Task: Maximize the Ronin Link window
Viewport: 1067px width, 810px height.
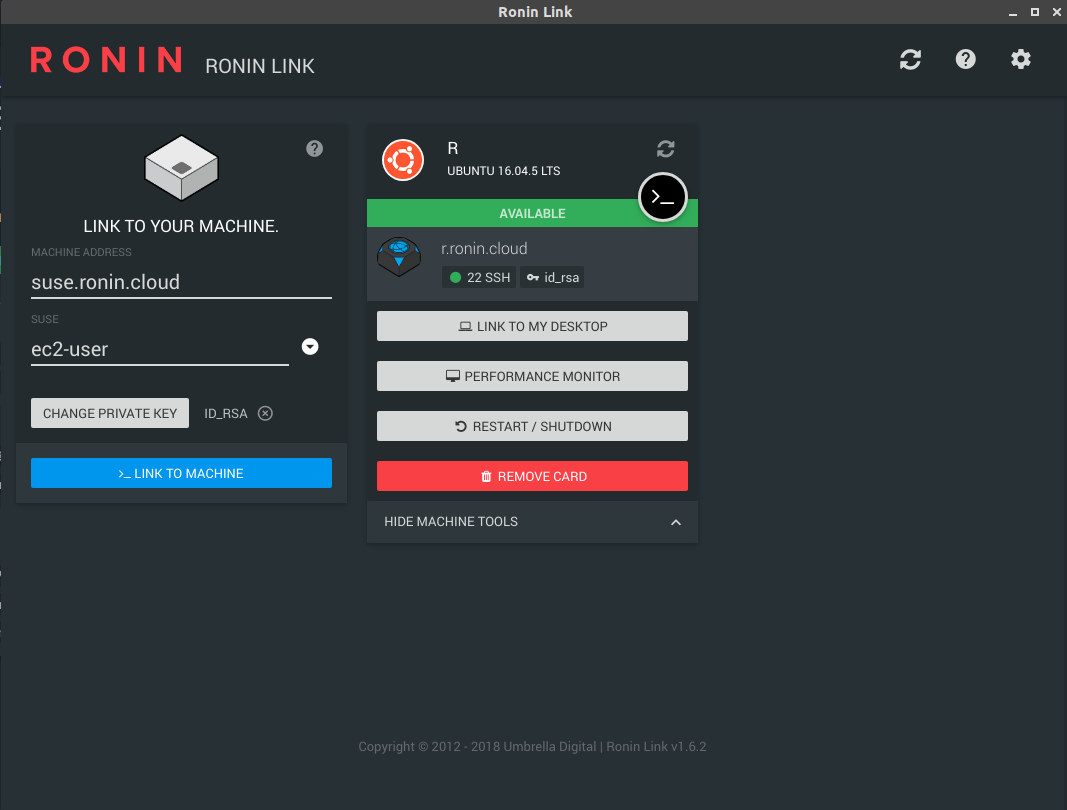Action: tap(1034, 12)
